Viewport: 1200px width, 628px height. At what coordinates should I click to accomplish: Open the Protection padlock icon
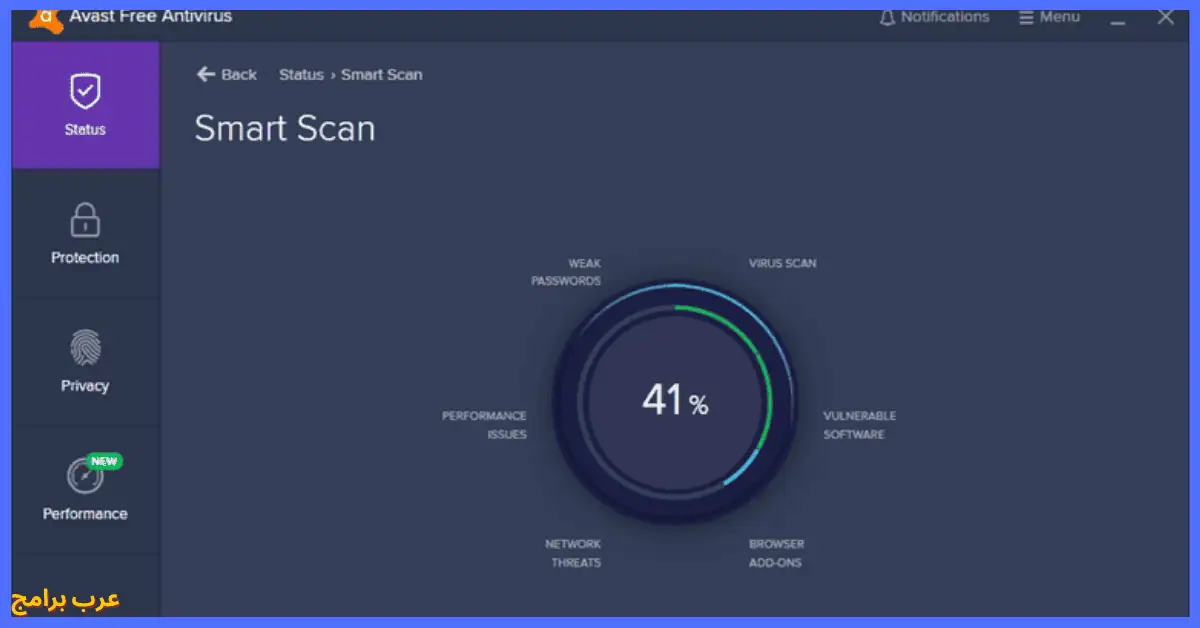coord(85,220)
